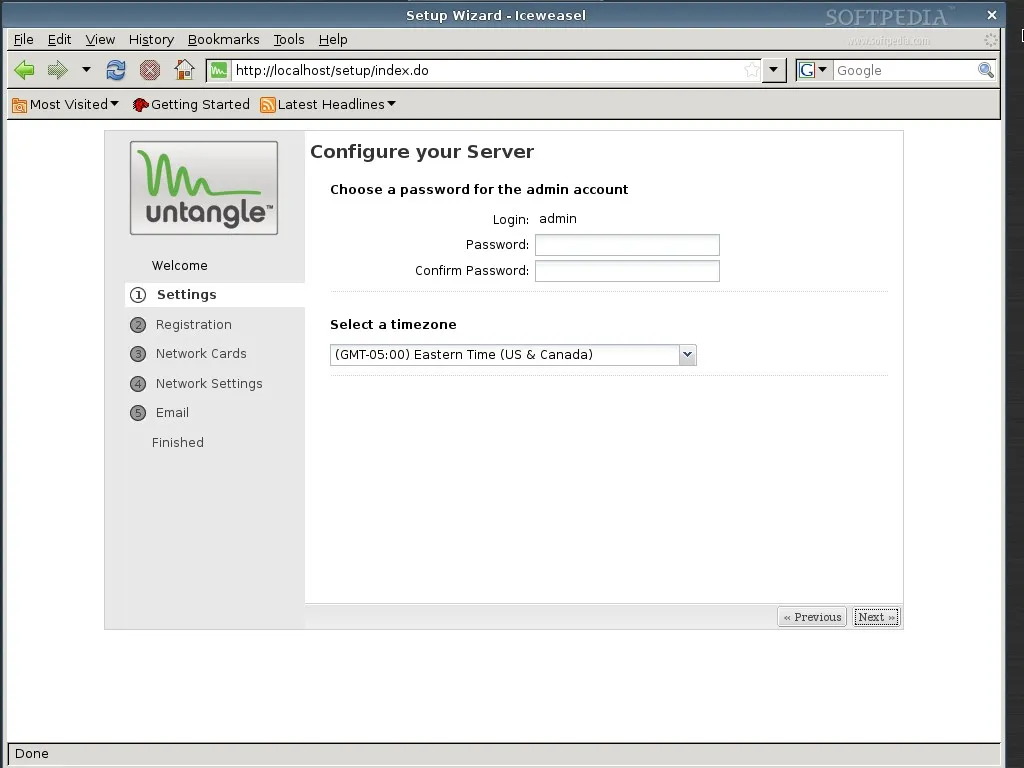Expand the Most Visited bookmarks menu

pyautogui.click(x=114, y=104)
